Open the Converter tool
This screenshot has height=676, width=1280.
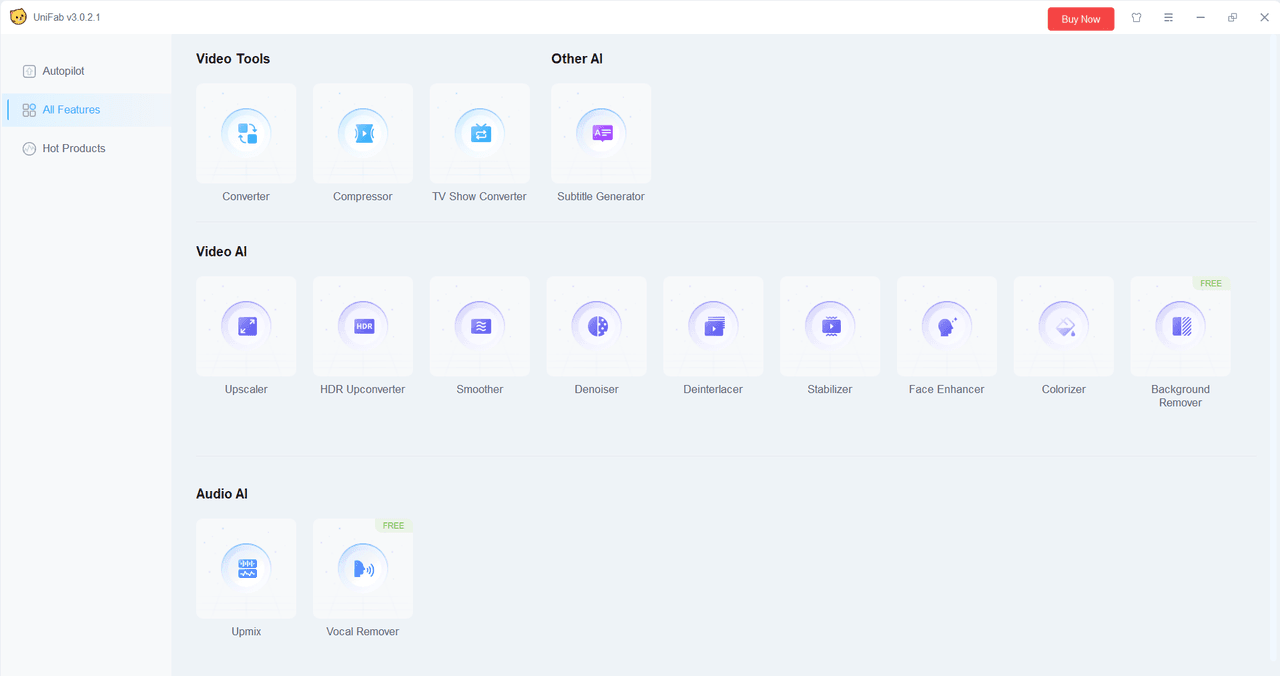(246, 133)
